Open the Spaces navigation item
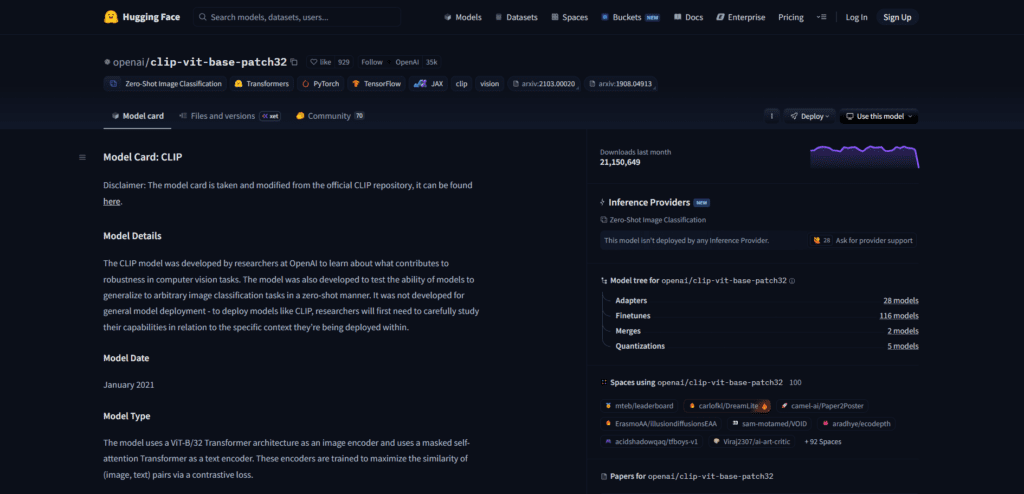The height and width of the screenshot is (494, 1024). 569,18
